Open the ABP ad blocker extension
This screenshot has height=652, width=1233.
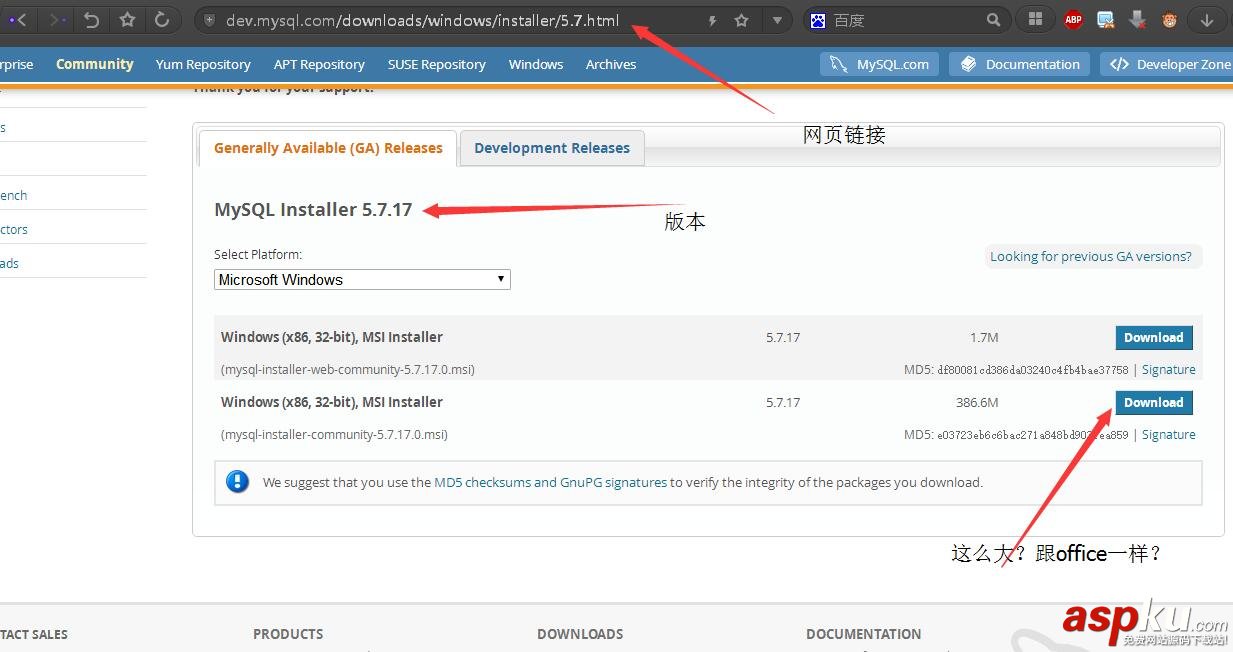pyautogui.click(x=1073, y=19)
